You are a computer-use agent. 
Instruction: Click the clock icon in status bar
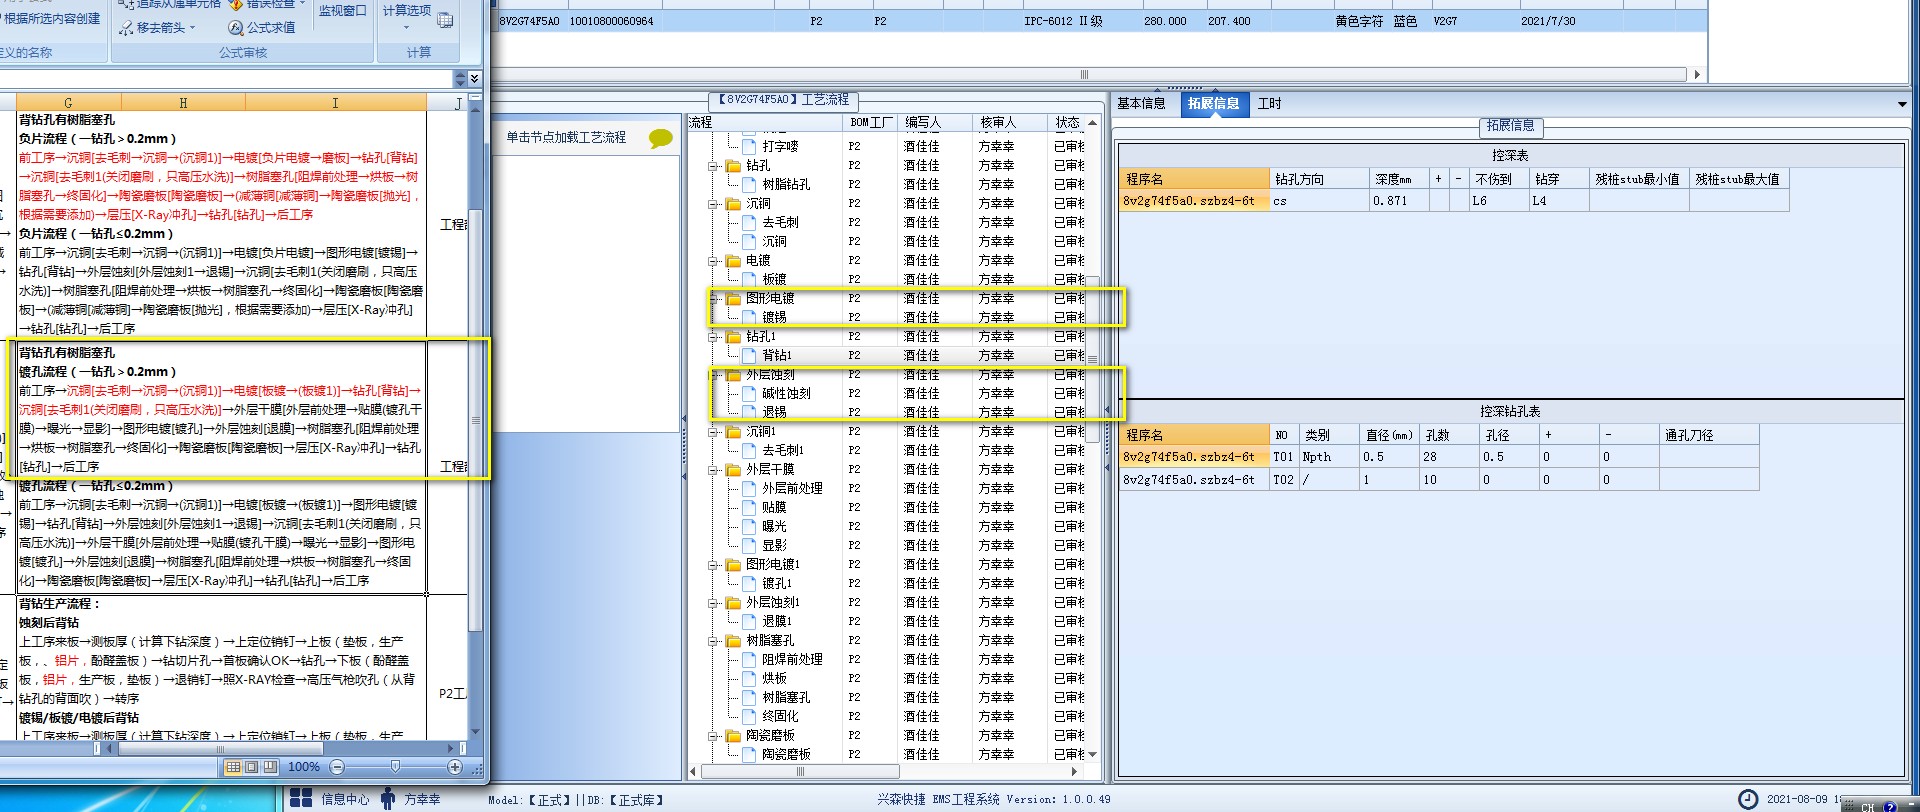click(x=1748, y=799)
